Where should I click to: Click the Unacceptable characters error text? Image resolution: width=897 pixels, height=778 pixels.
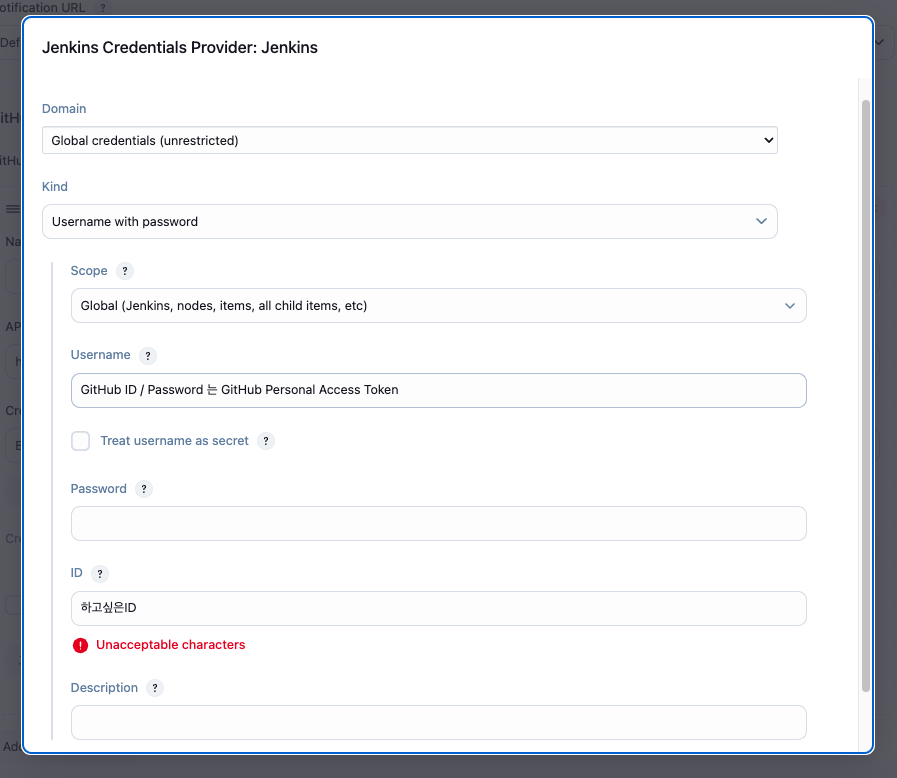170,645
